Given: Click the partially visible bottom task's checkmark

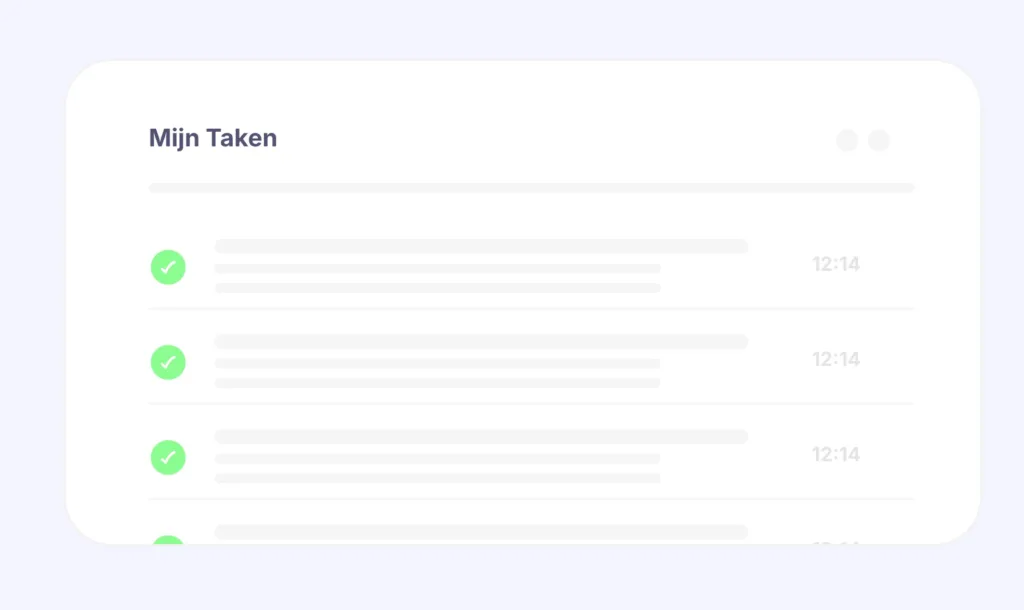Looking at the screenshot, I should pos(168,541).
